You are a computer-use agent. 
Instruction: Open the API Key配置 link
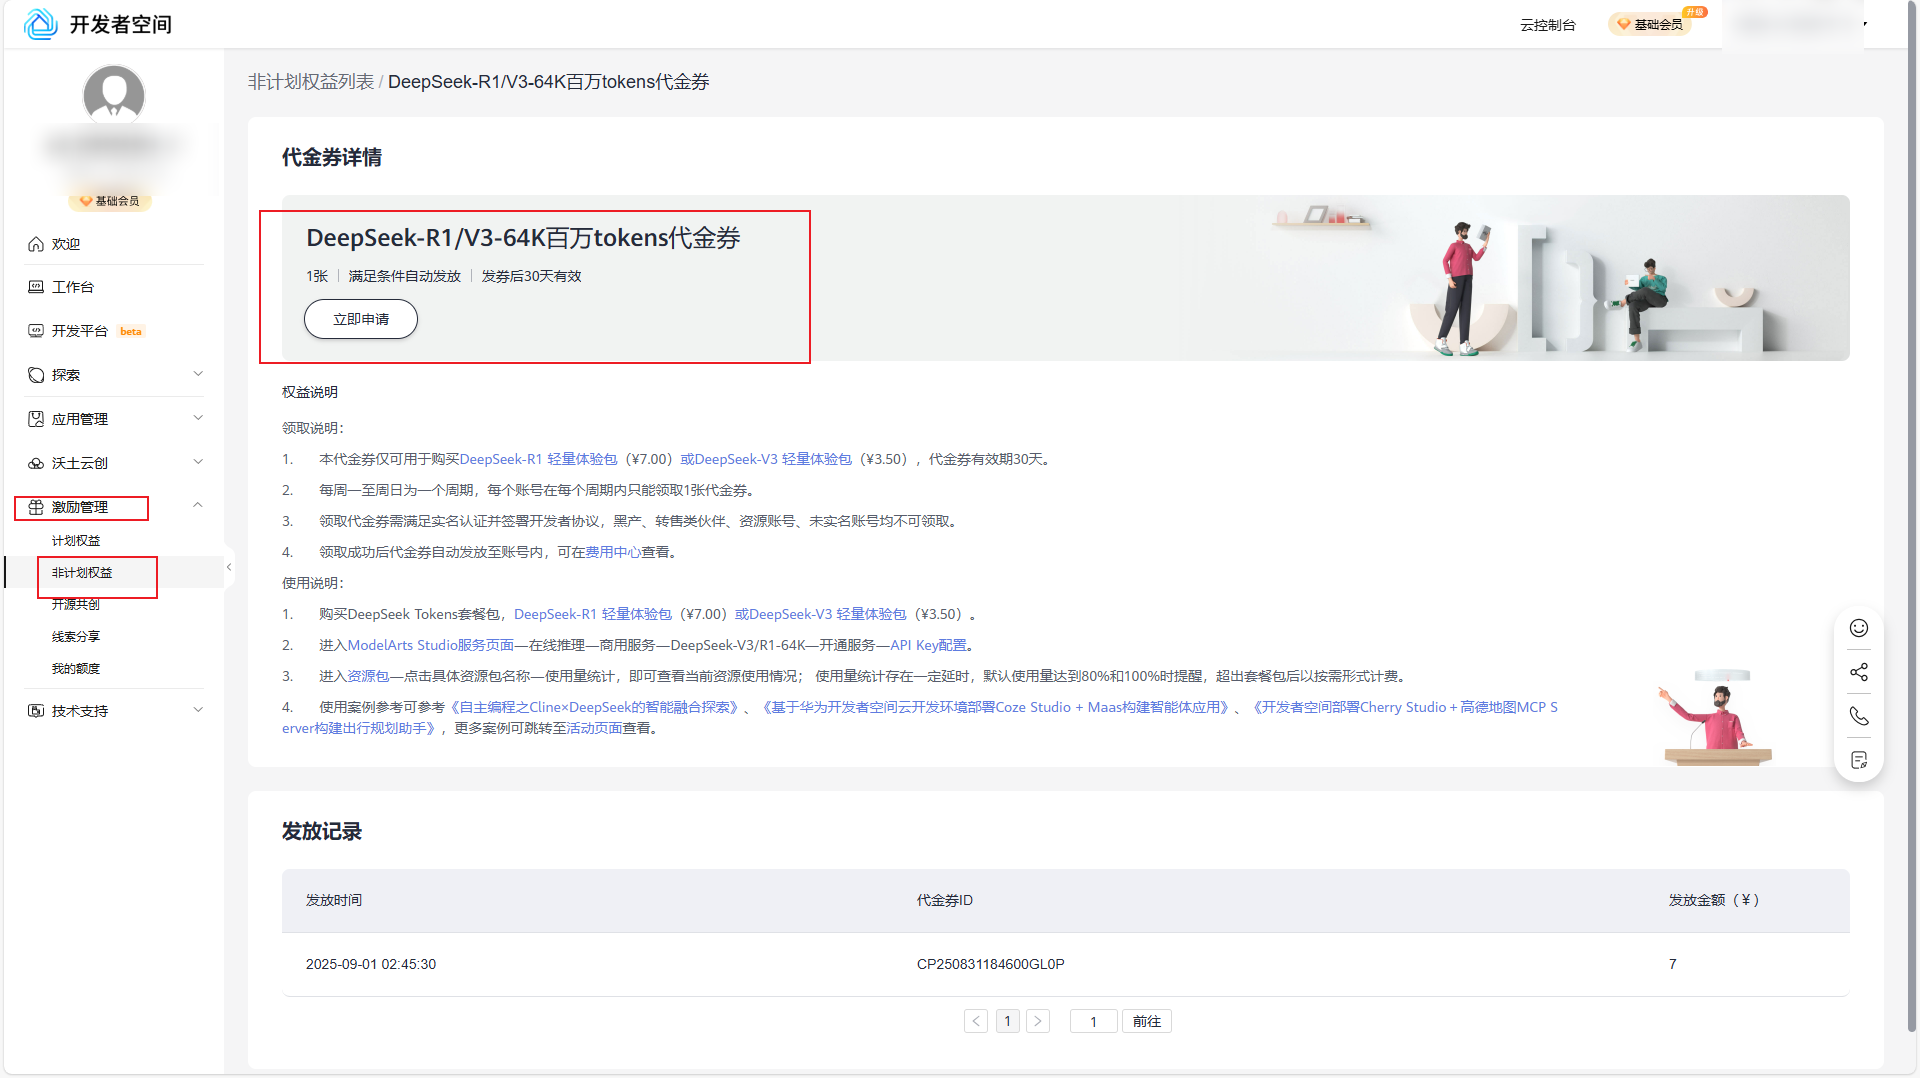pos(929,645)
